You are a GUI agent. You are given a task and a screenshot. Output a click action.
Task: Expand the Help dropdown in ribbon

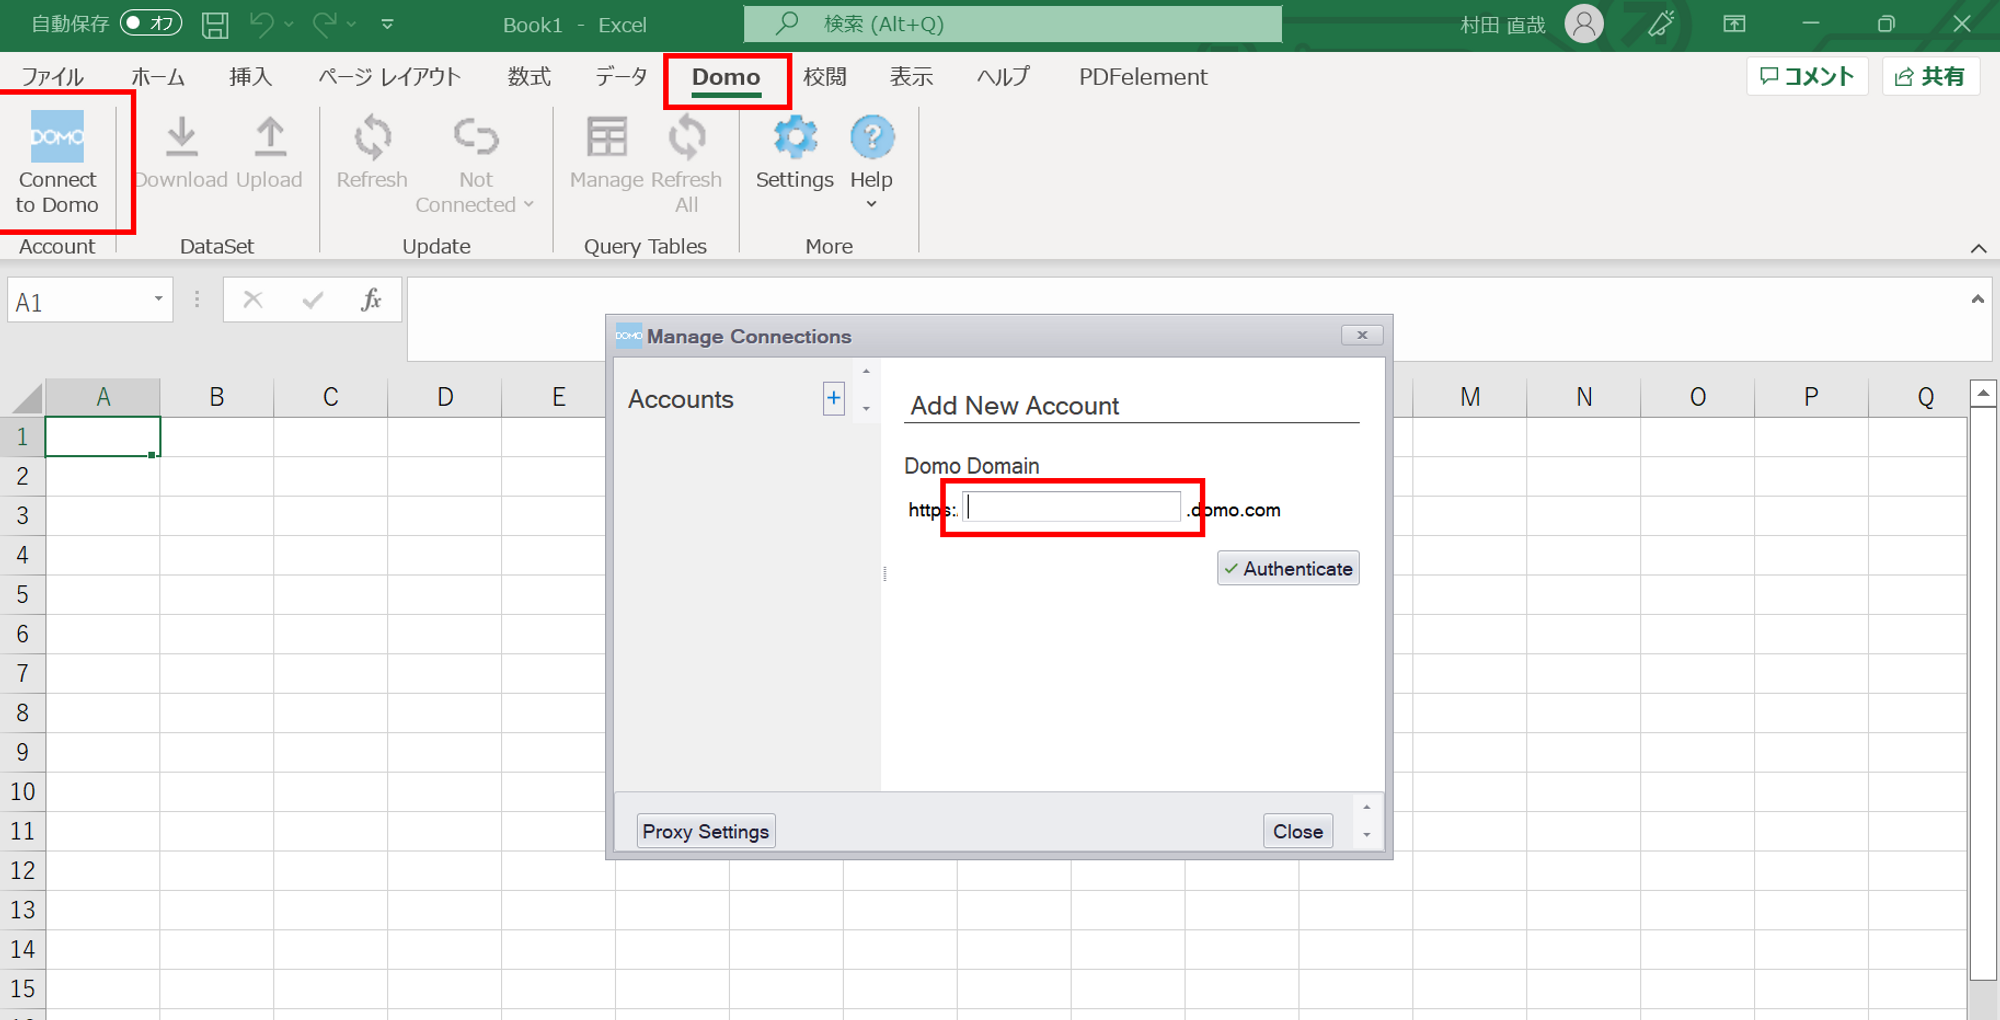point(871,204)
